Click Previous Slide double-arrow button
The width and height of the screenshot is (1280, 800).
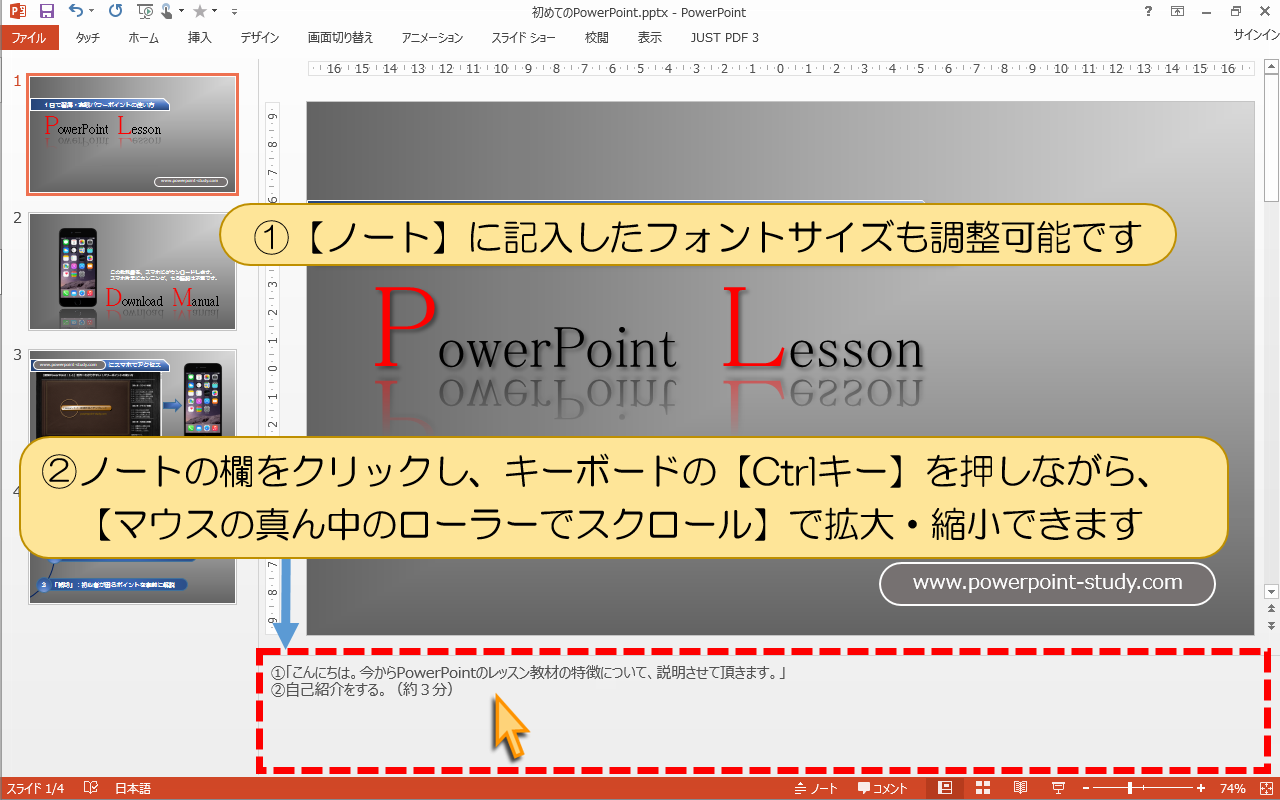1272,607
